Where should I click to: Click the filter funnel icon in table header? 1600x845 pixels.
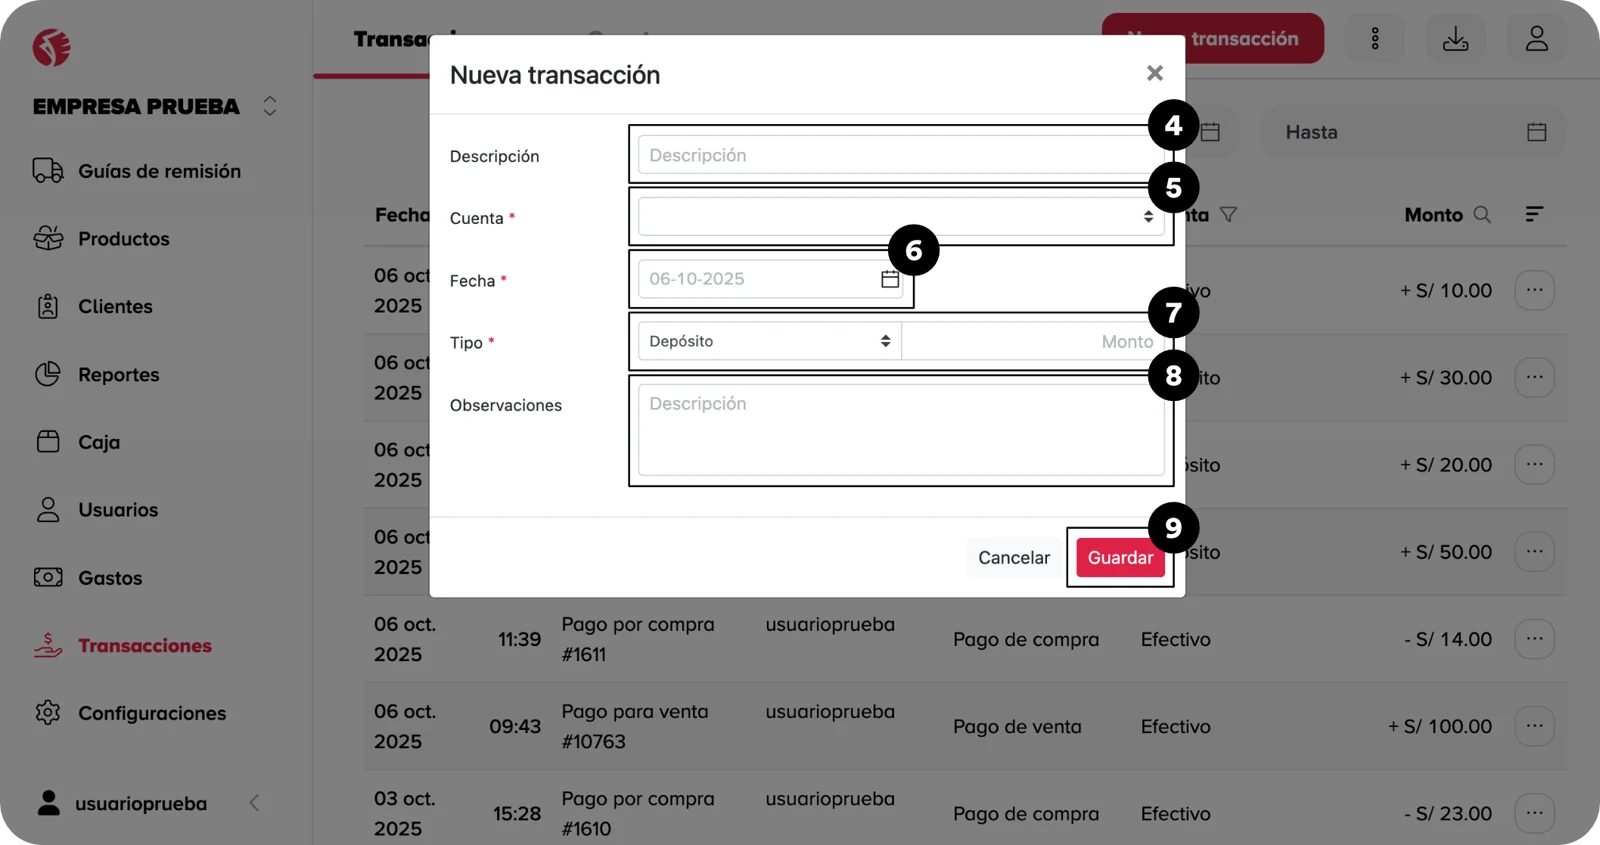pyautogui.click(x=1229, y=215)
